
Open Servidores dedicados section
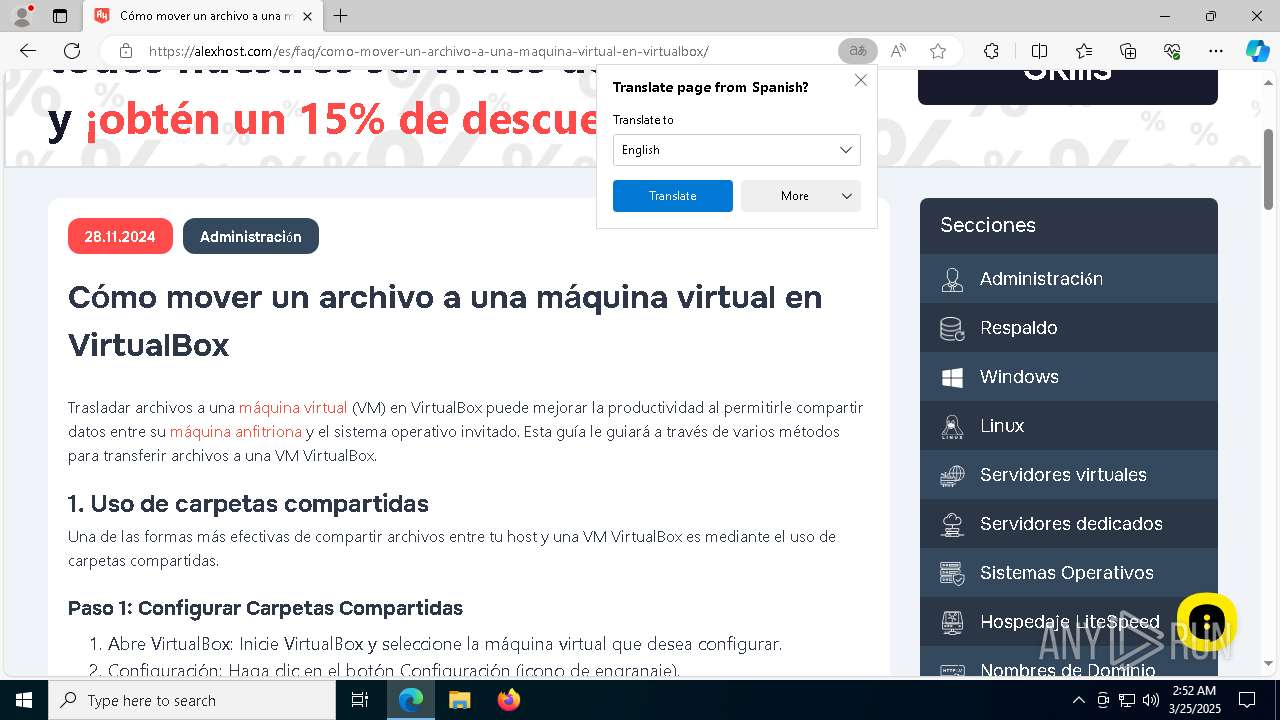(1068, 524)
